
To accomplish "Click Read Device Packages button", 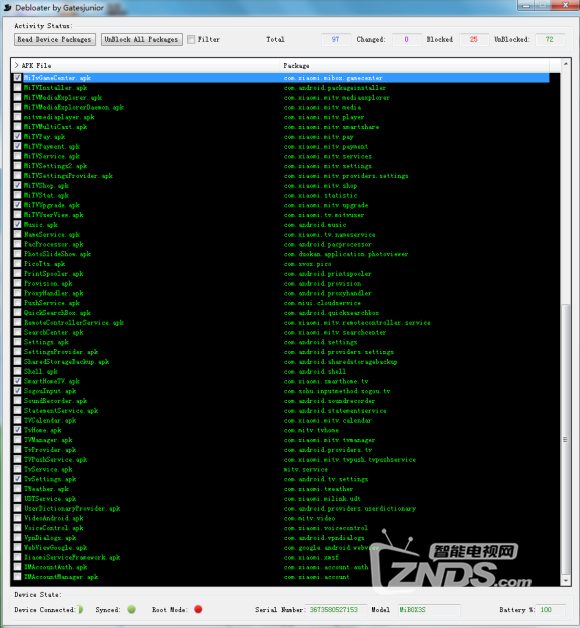I will pos(55,39).
